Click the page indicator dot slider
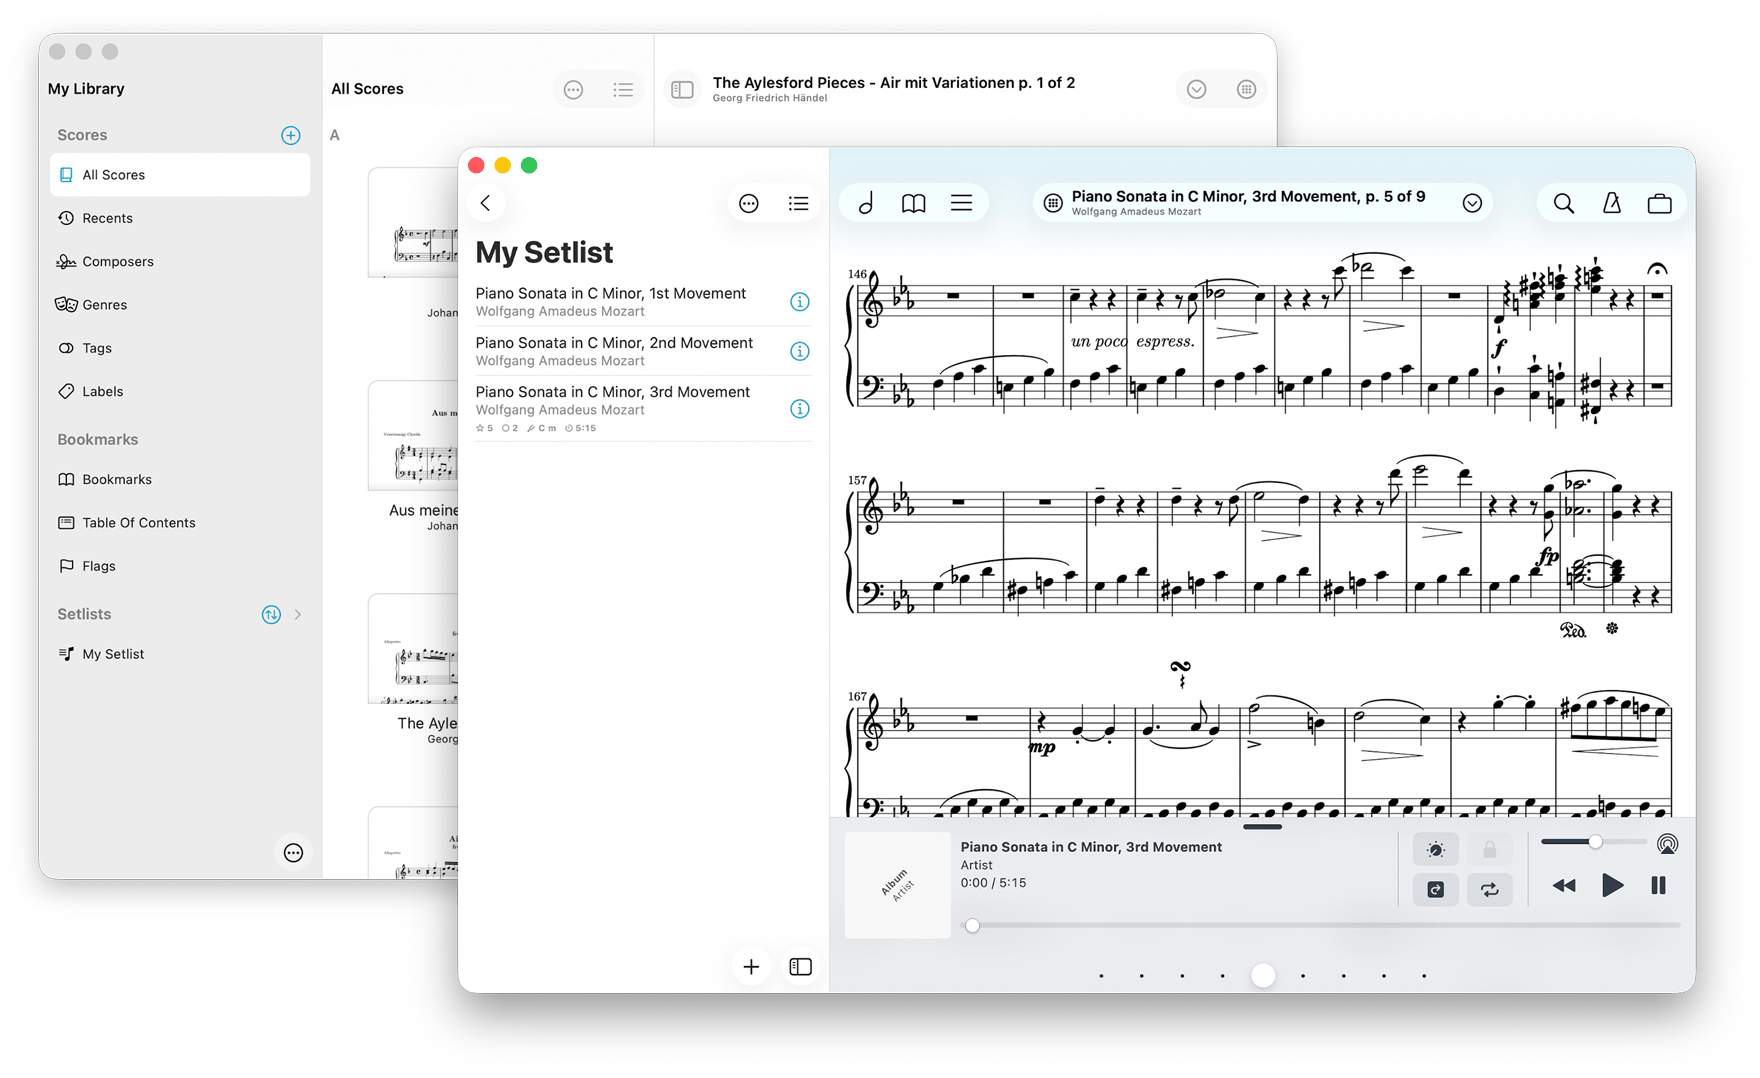Screen dimensions: 1760x1078 1263,975
